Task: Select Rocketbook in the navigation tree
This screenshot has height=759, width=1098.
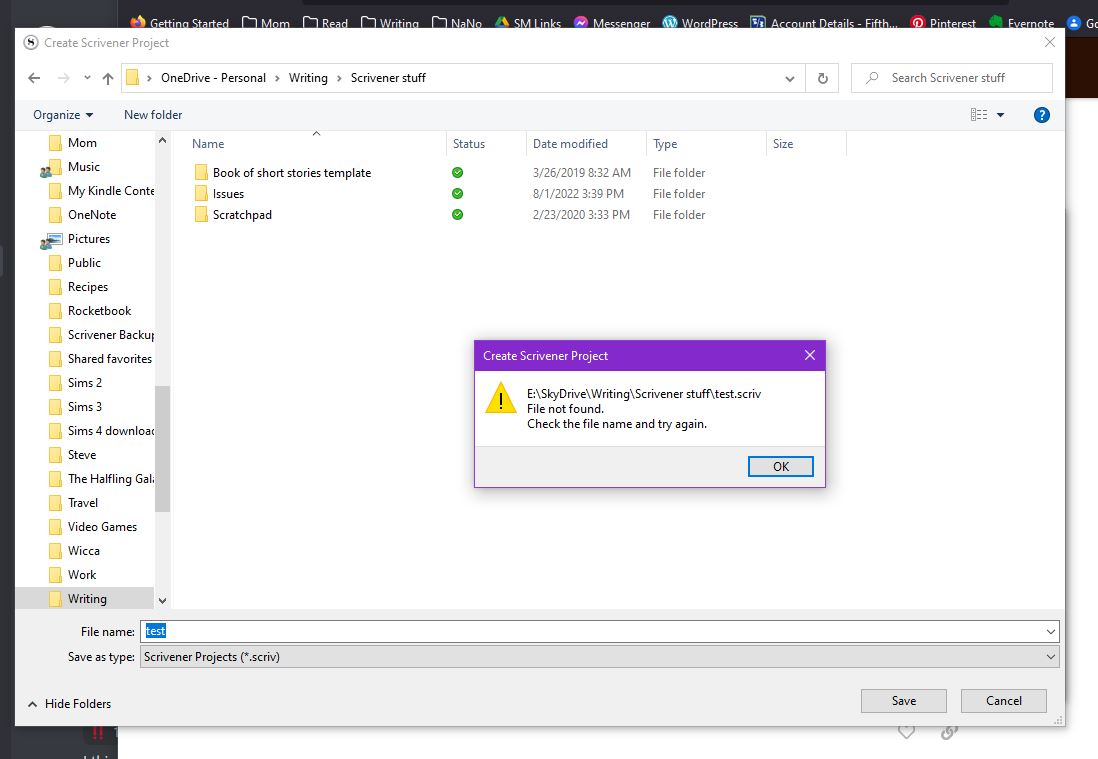Action: pyautogui.click(x=99, y=311)
